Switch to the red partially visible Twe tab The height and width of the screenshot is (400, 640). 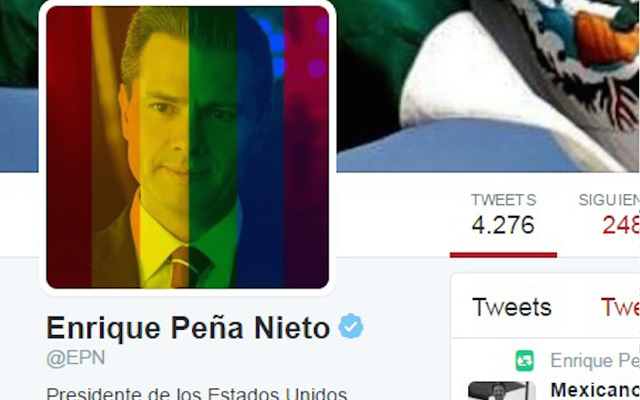pos(620,307)
